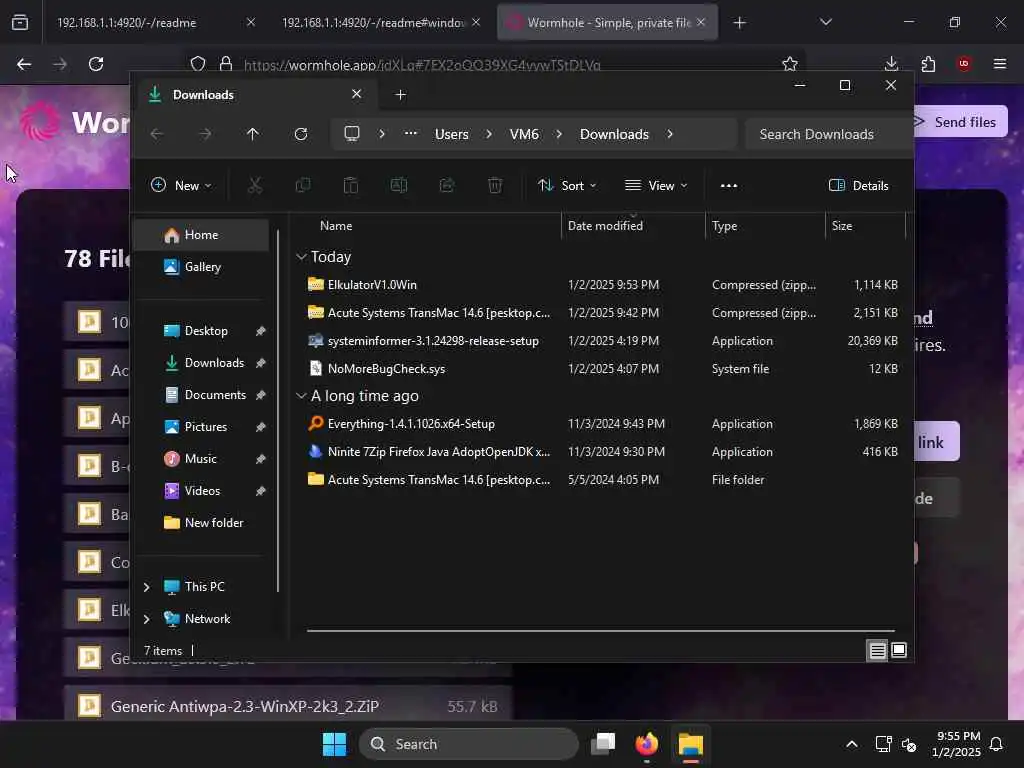
Task: Switch to large thumbnails view layout
Action: [x=899, y=650]
